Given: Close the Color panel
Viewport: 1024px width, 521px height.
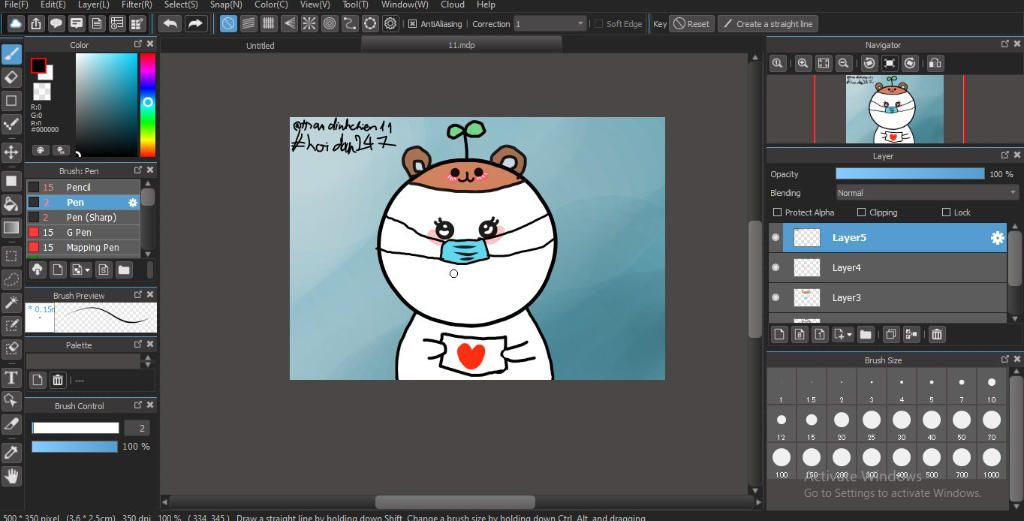Looking at the screenshot, I should (x=150, y=44).
